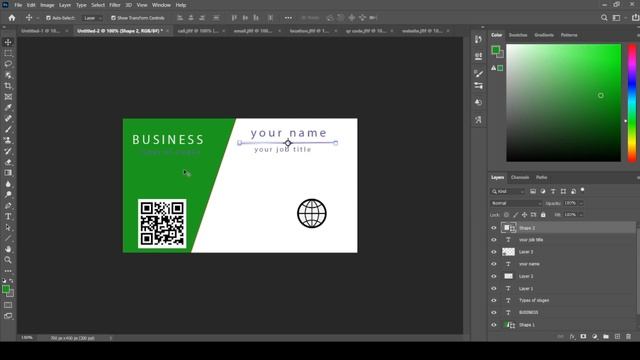This screenshot has height=360, width=640.
Task: Open the Window menu
Action: [x=161, y=5]
